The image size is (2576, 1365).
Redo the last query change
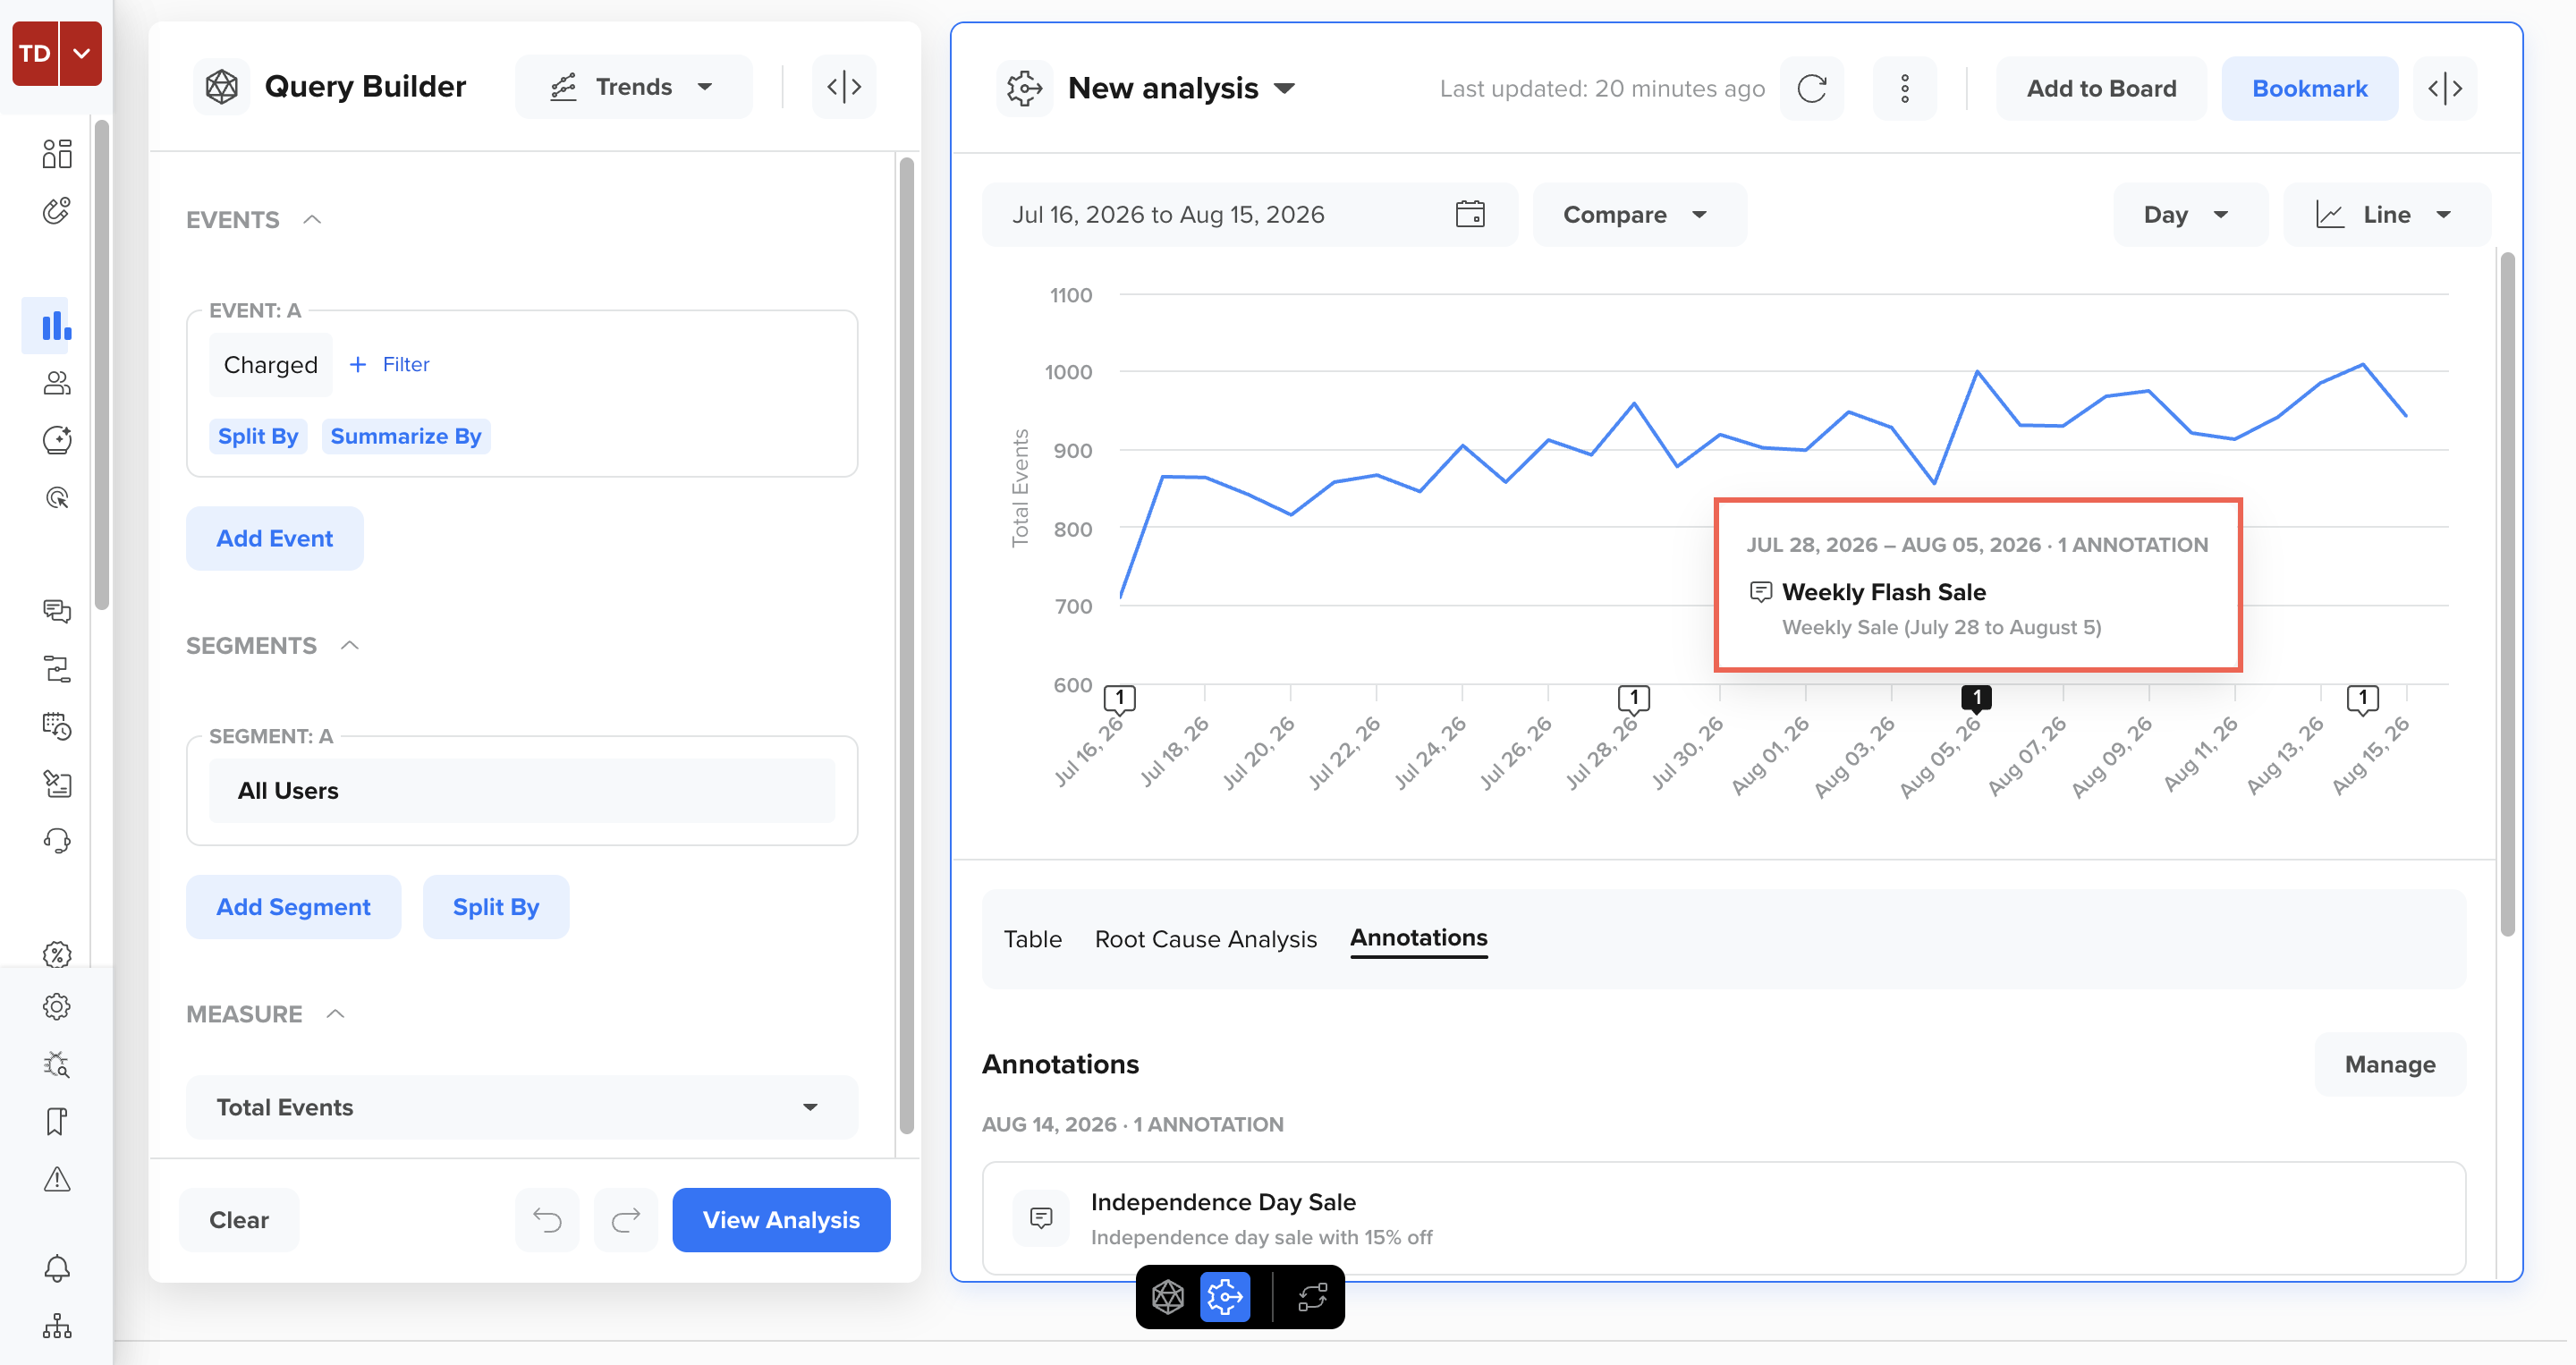(626, 1219)
